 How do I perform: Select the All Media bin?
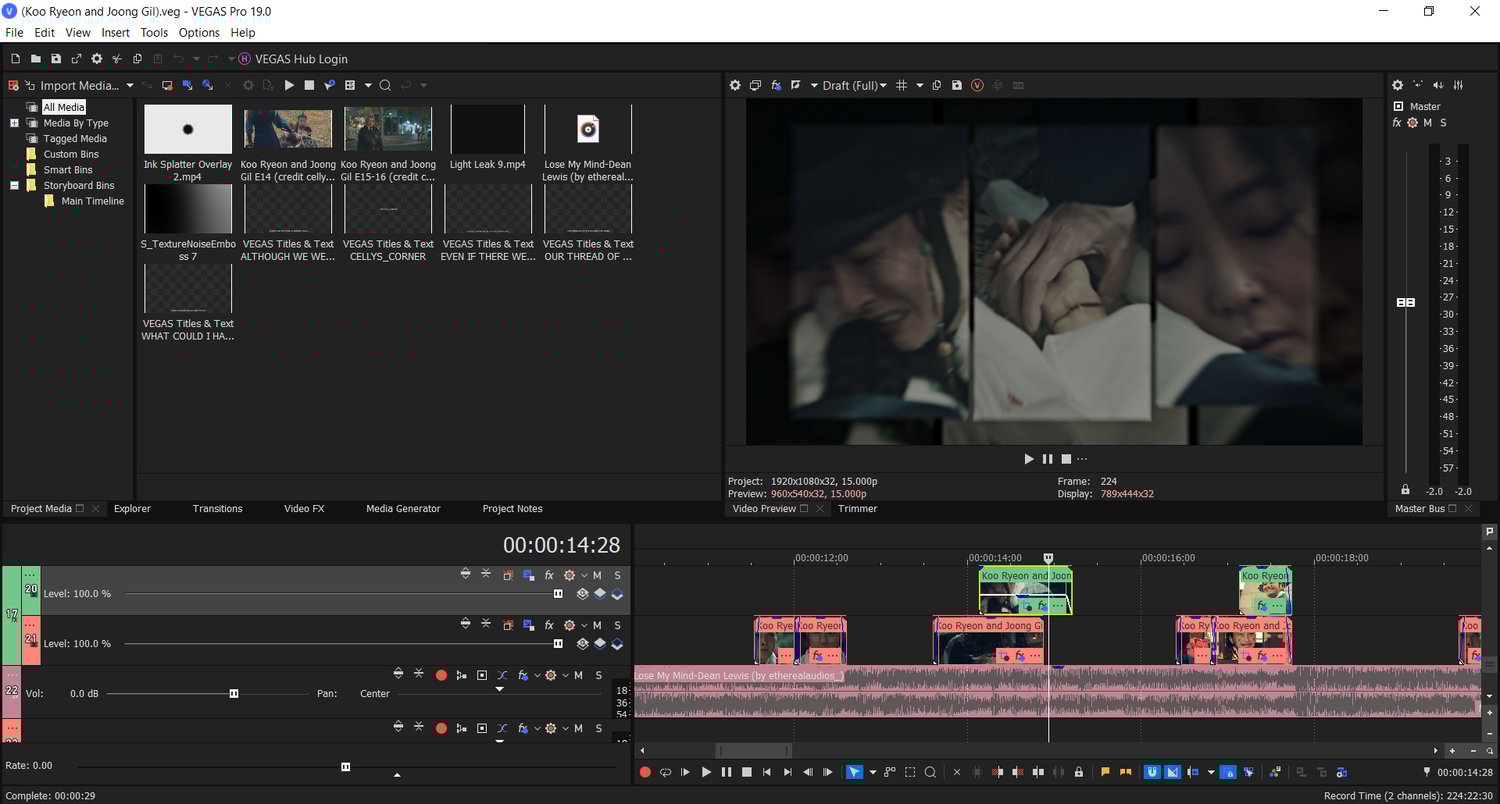pos(64,107)
